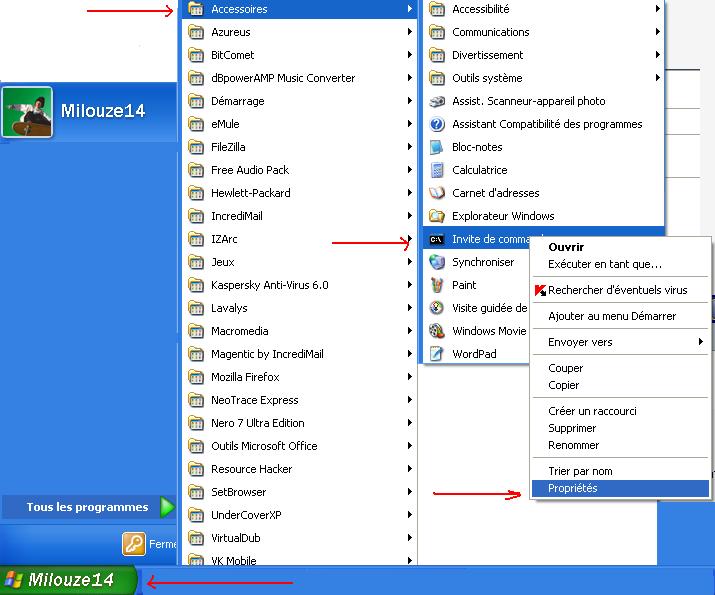Screen dimensions: 715x595
Task: Click the Tous les programmes button
Action: coord(88,507)
